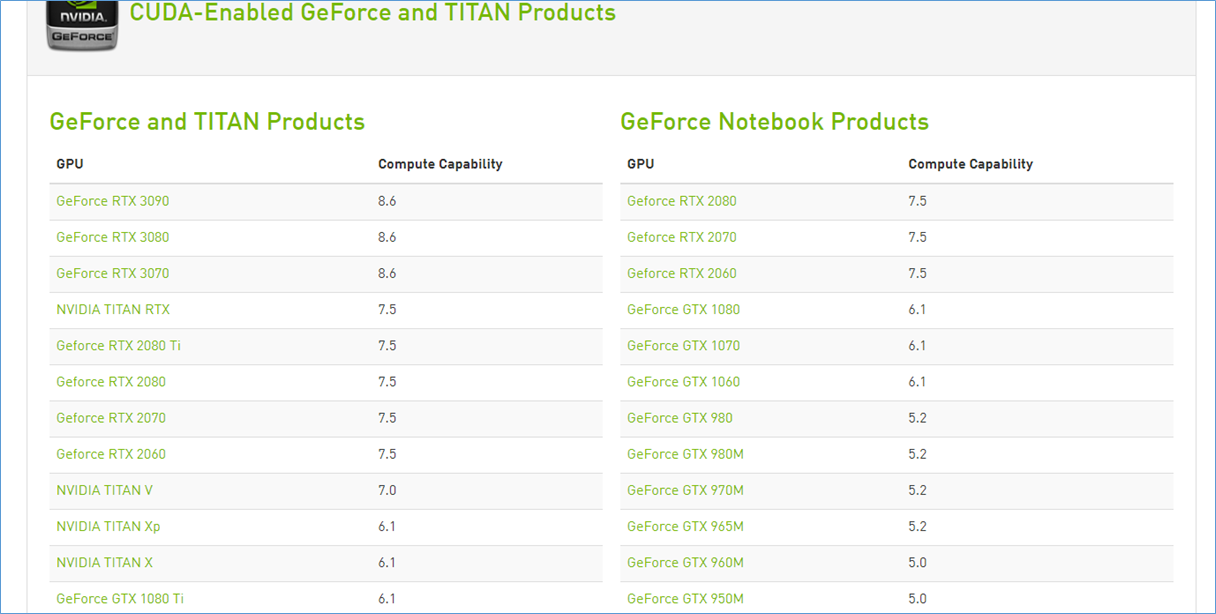Viewport: 1216px width, 614px height.
Task: Click the 6.1 value in the GTX 1060 row
Action: (x=917, y=381)
